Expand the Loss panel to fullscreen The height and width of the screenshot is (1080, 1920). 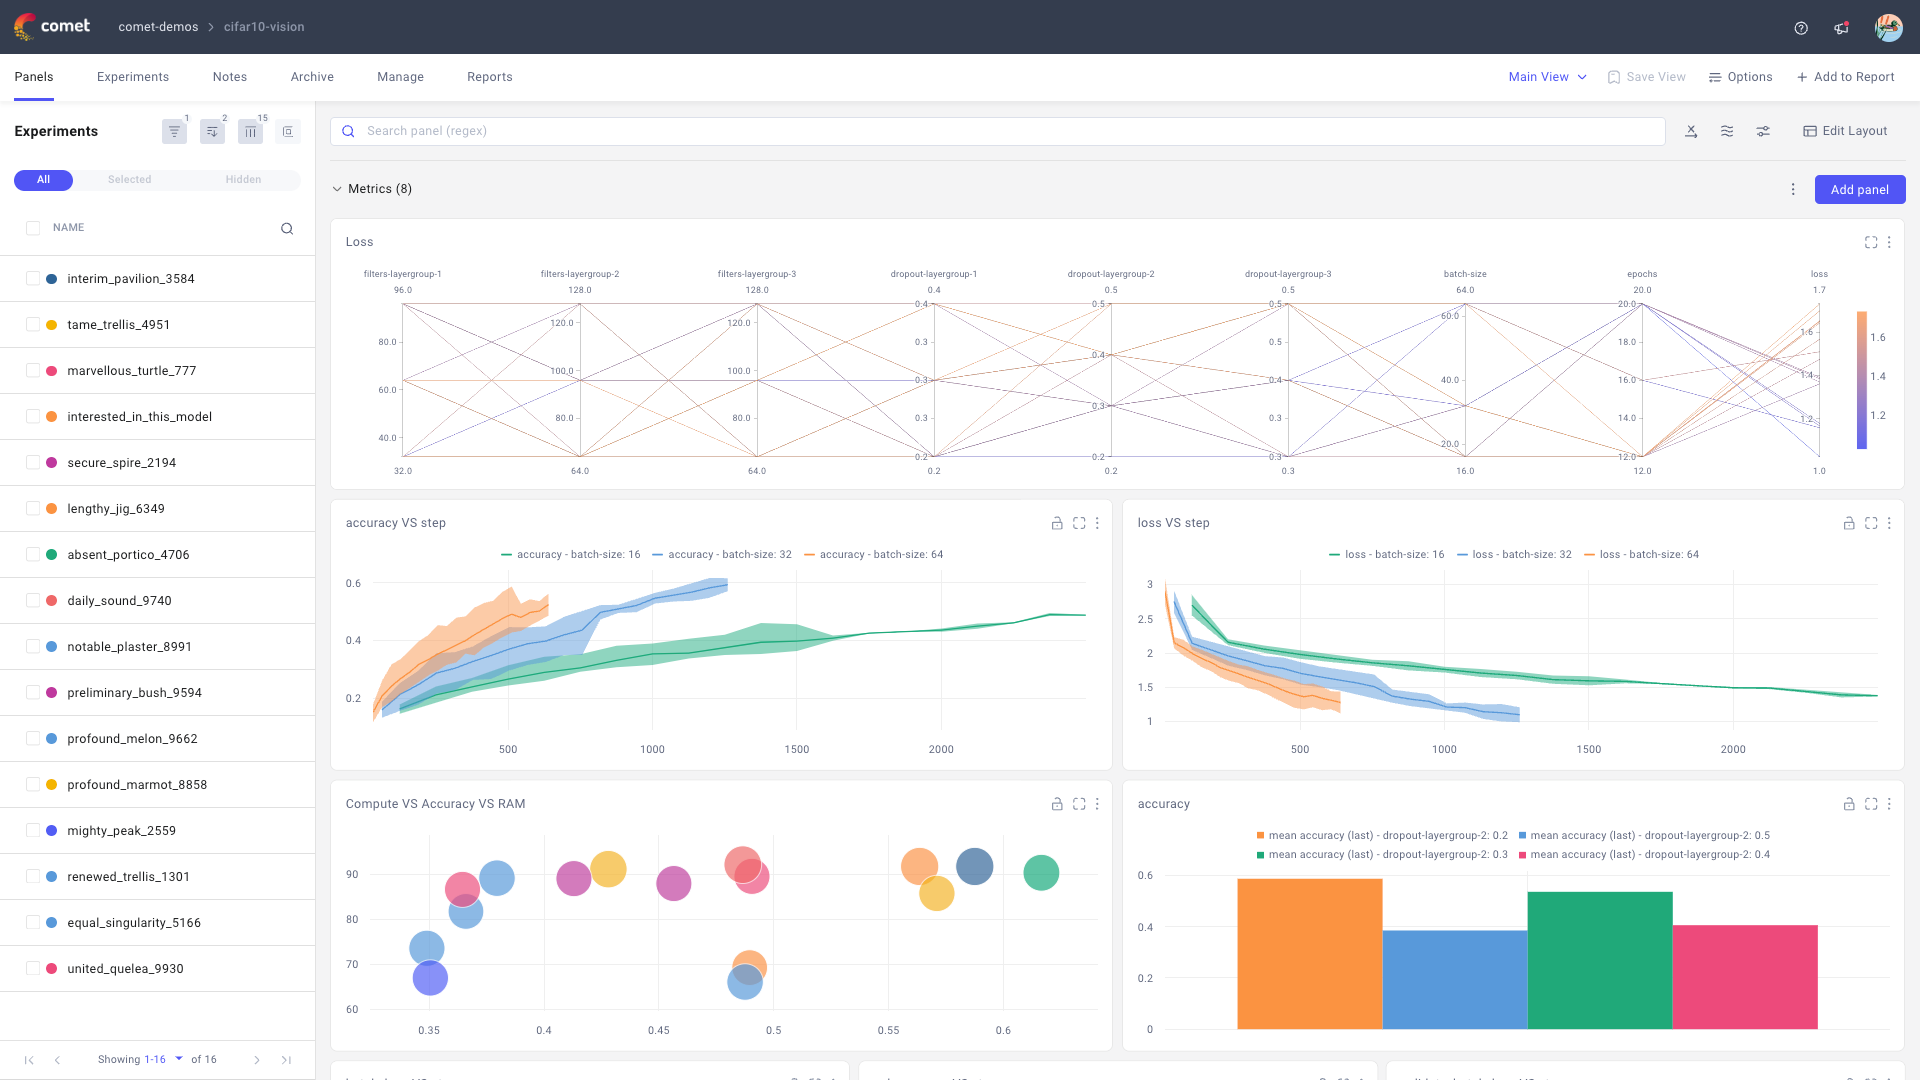(x=1871, y=242)
